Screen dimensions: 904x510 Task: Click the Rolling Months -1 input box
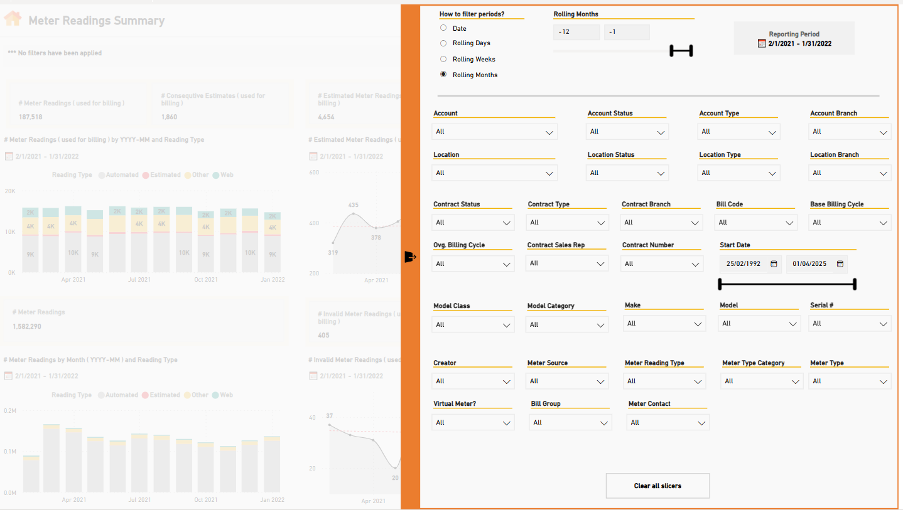pyautogui.click(x=627, y=32)
